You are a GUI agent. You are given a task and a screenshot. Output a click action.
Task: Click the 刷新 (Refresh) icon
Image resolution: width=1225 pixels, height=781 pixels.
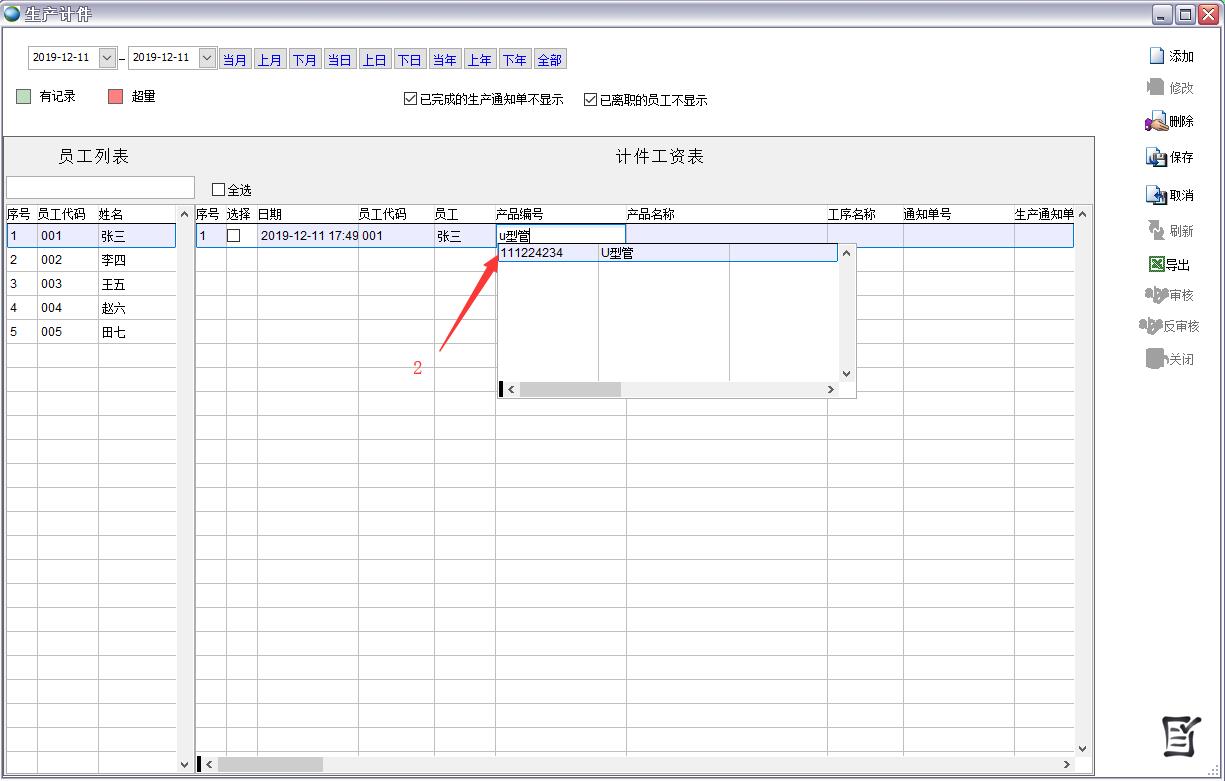(1156, 231)
